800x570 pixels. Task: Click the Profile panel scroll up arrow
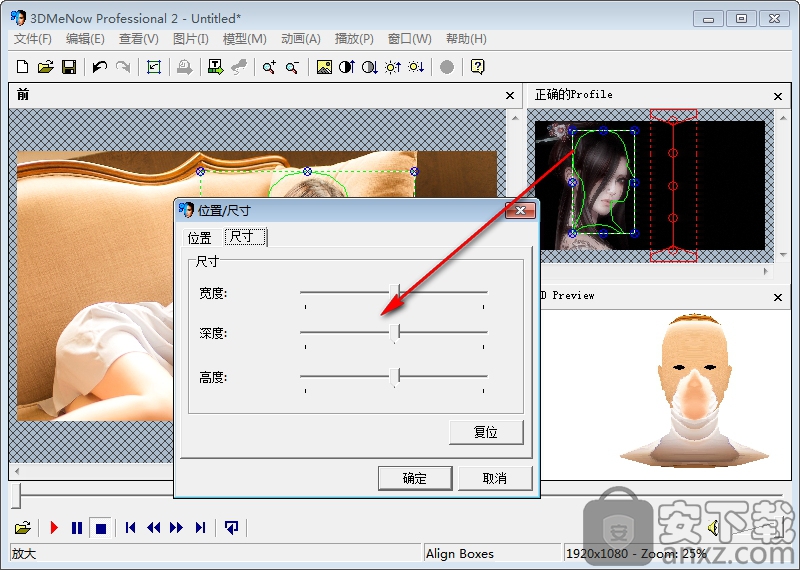[x=783, y=118]
